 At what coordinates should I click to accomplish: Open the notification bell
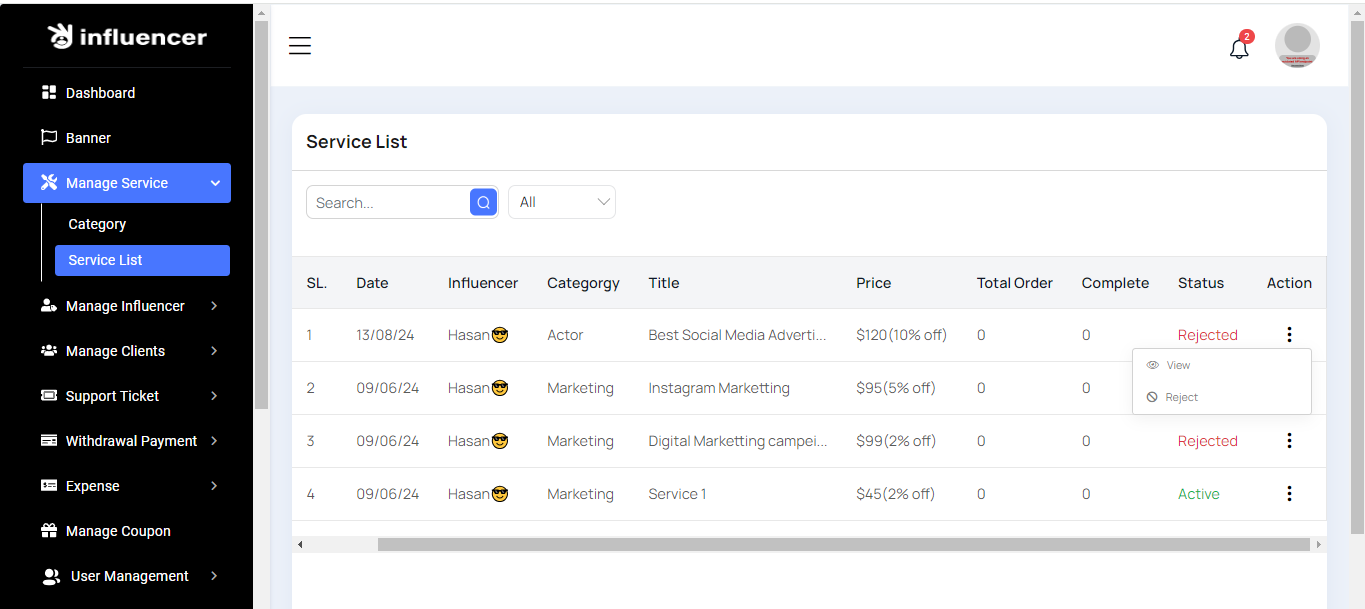pyautogui.click(x=1239, y=48)
